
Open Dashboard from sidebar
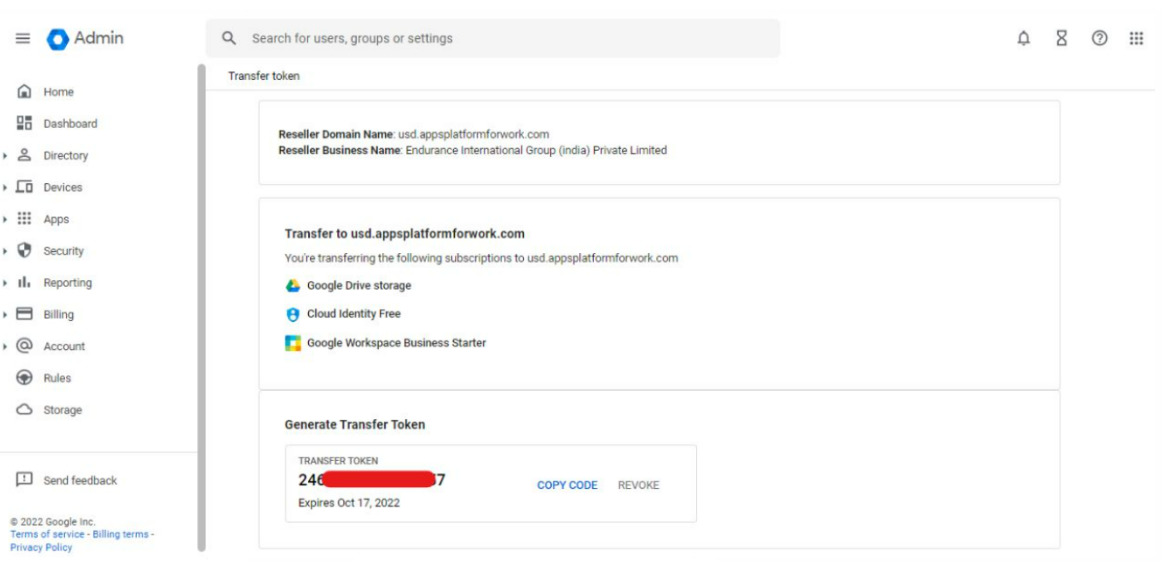pyautogui.click(x=70, y=124)
